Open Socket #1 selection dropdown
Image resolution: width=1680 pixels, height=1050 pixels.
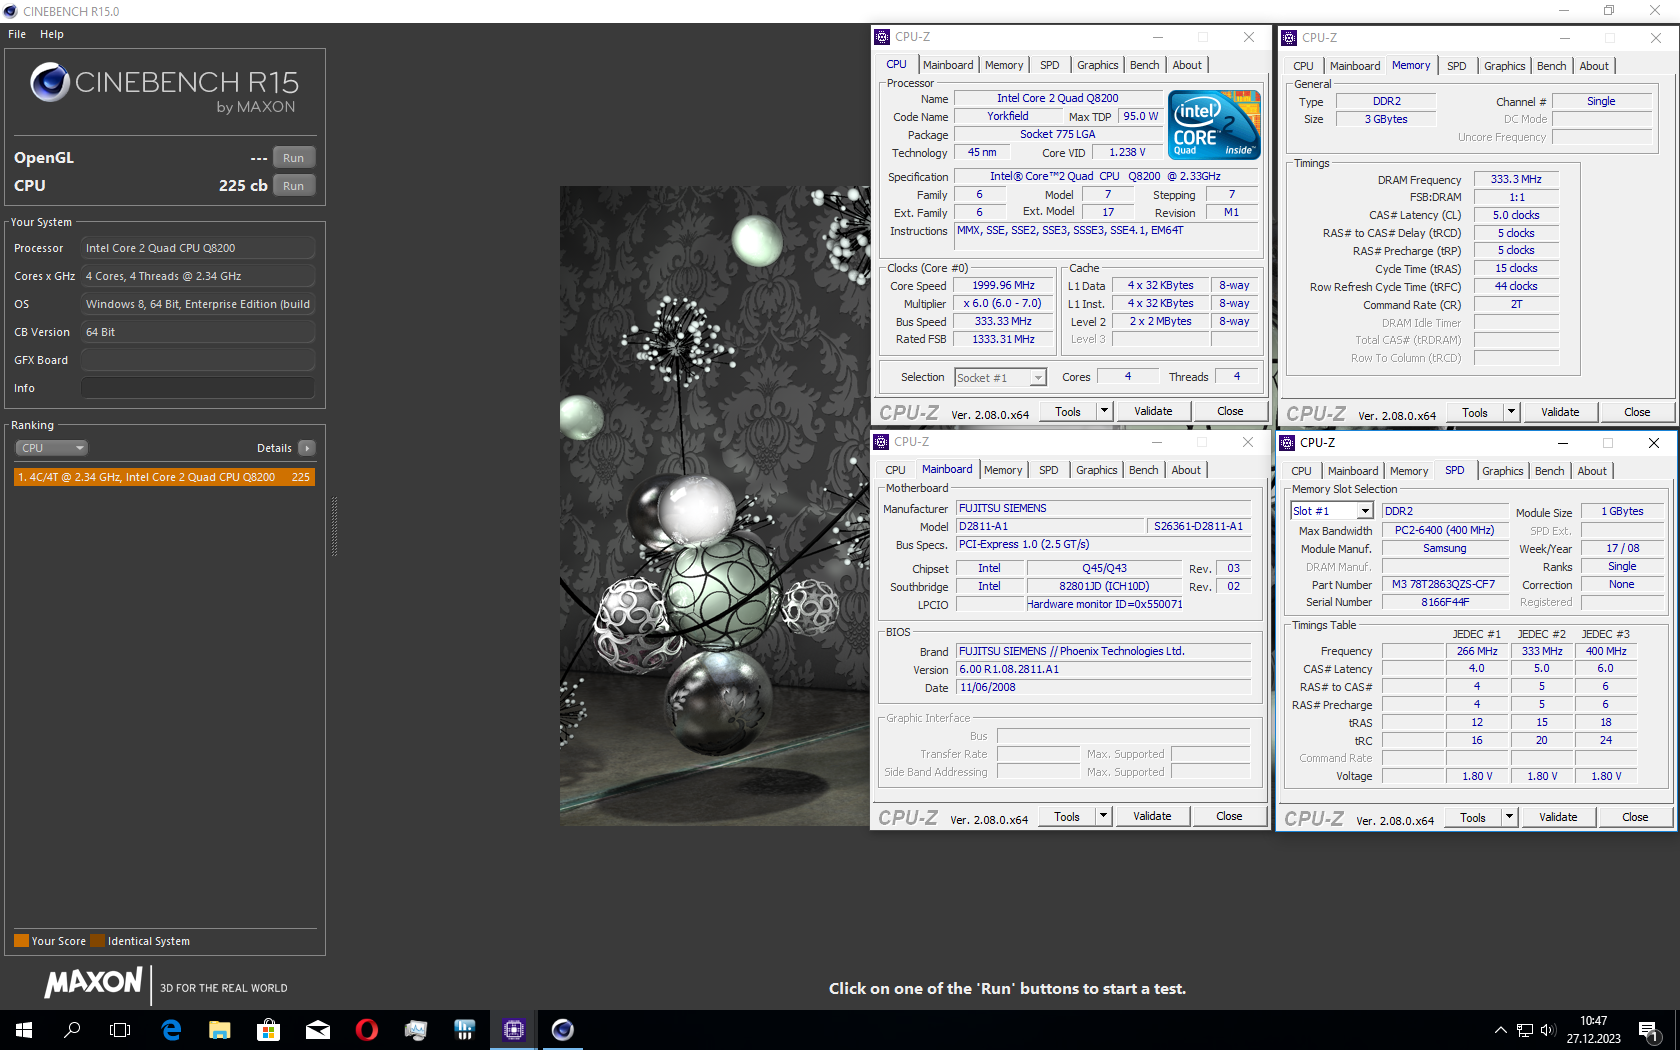coord(1000,377)
